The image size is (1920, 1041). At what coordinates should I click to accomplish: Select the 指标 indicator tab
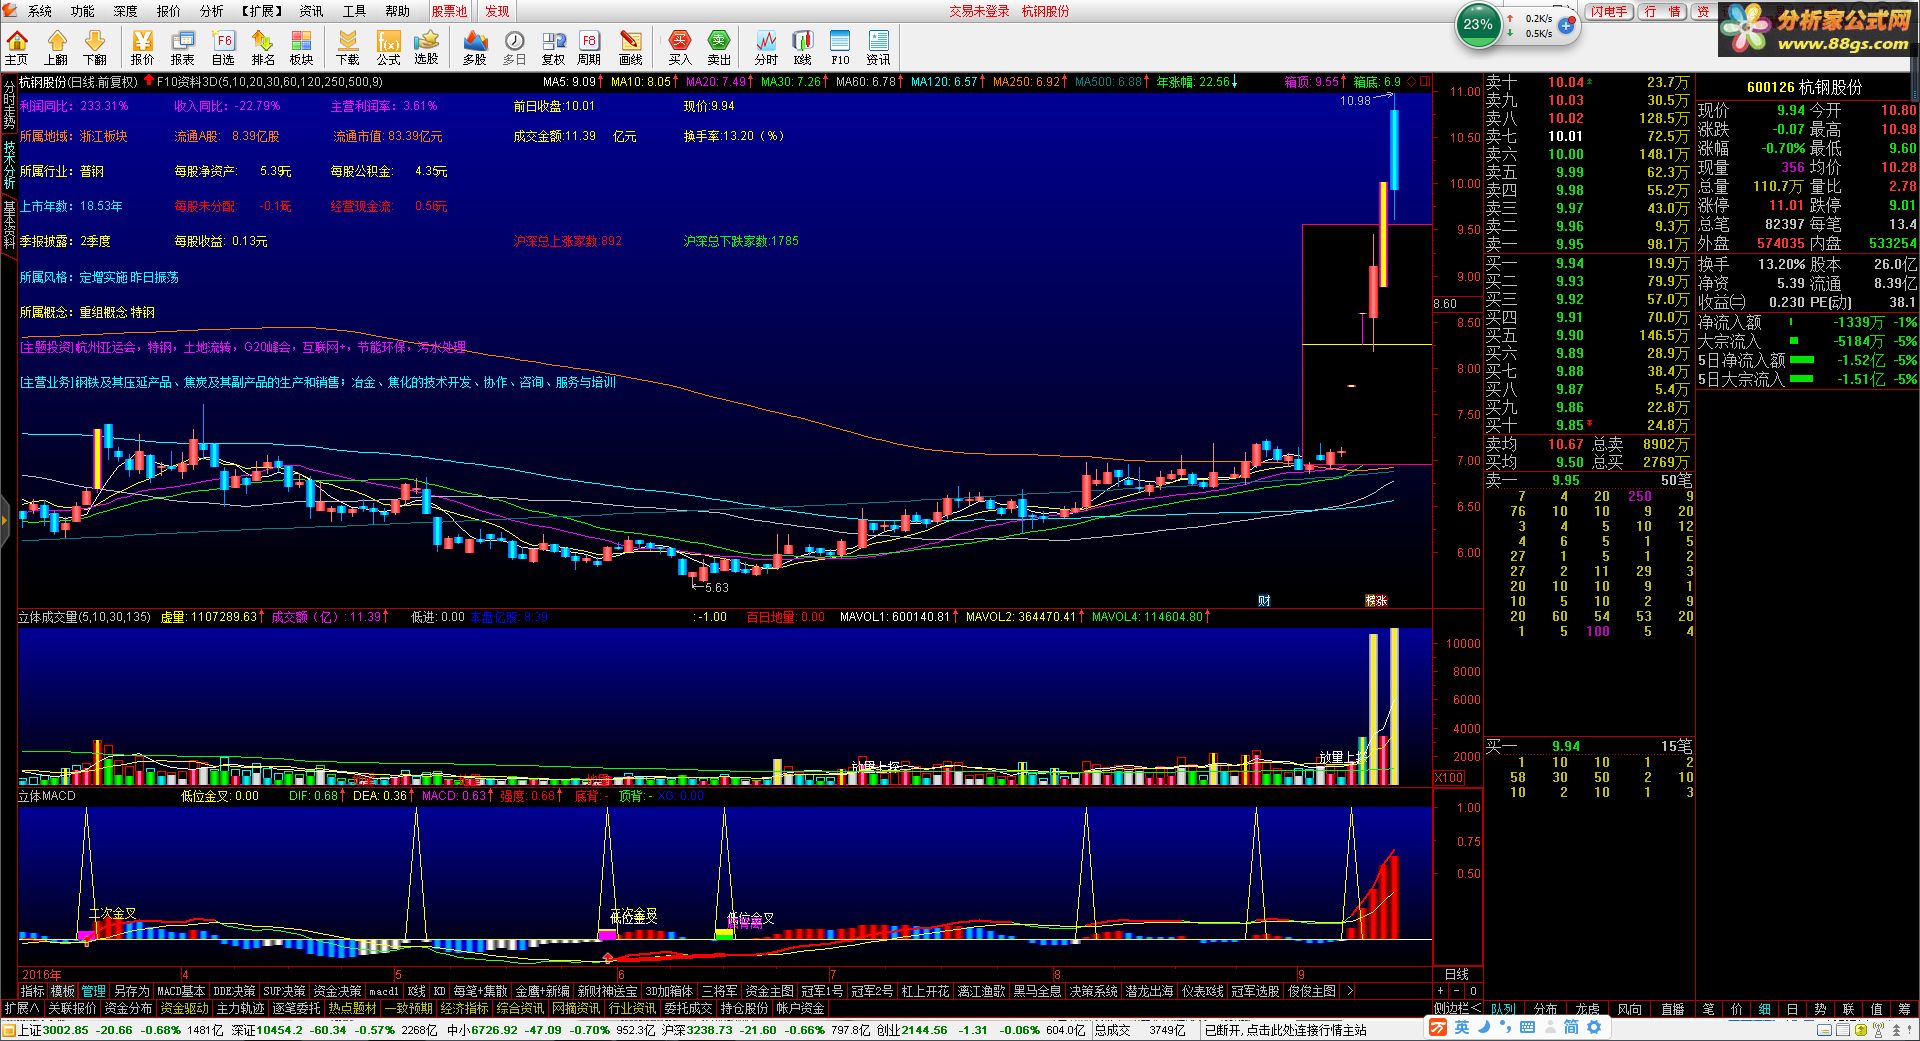coord(33,991)
